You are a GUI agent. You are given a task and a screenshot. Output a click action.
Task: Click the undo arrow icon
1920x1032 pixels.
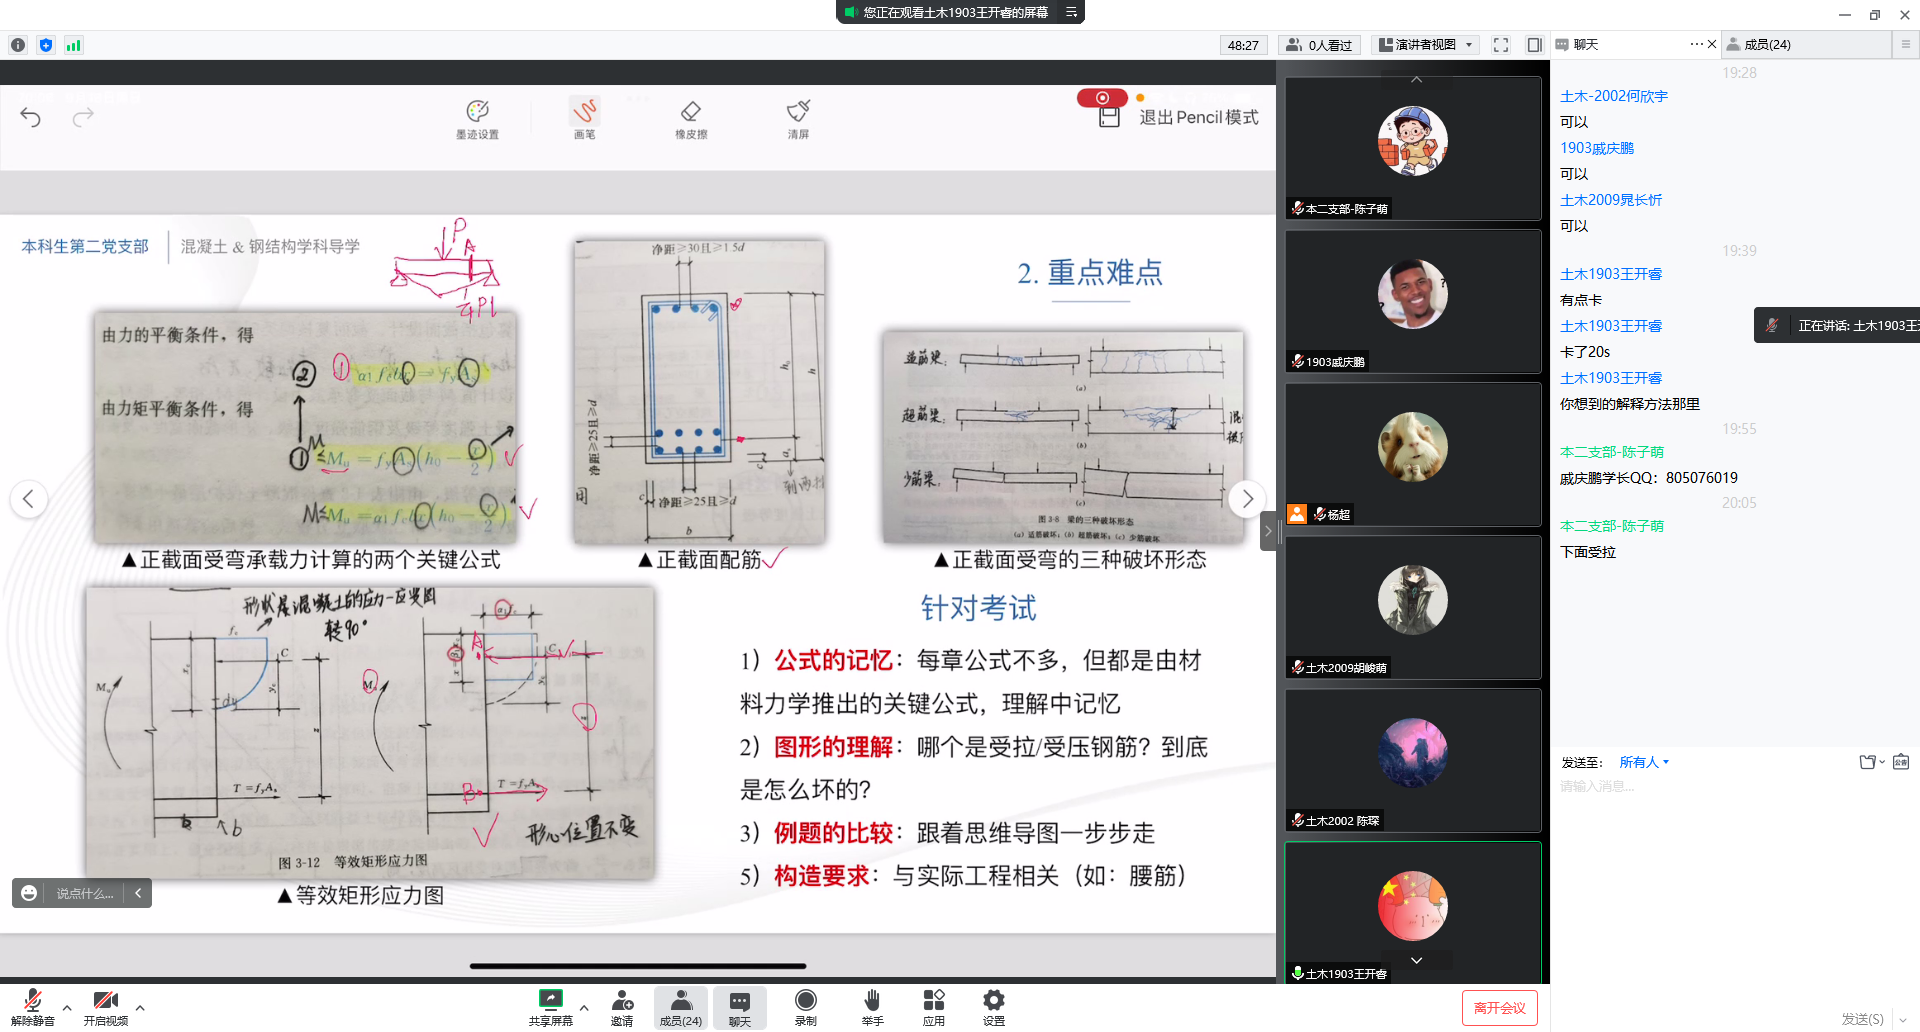tap(31, 118)
